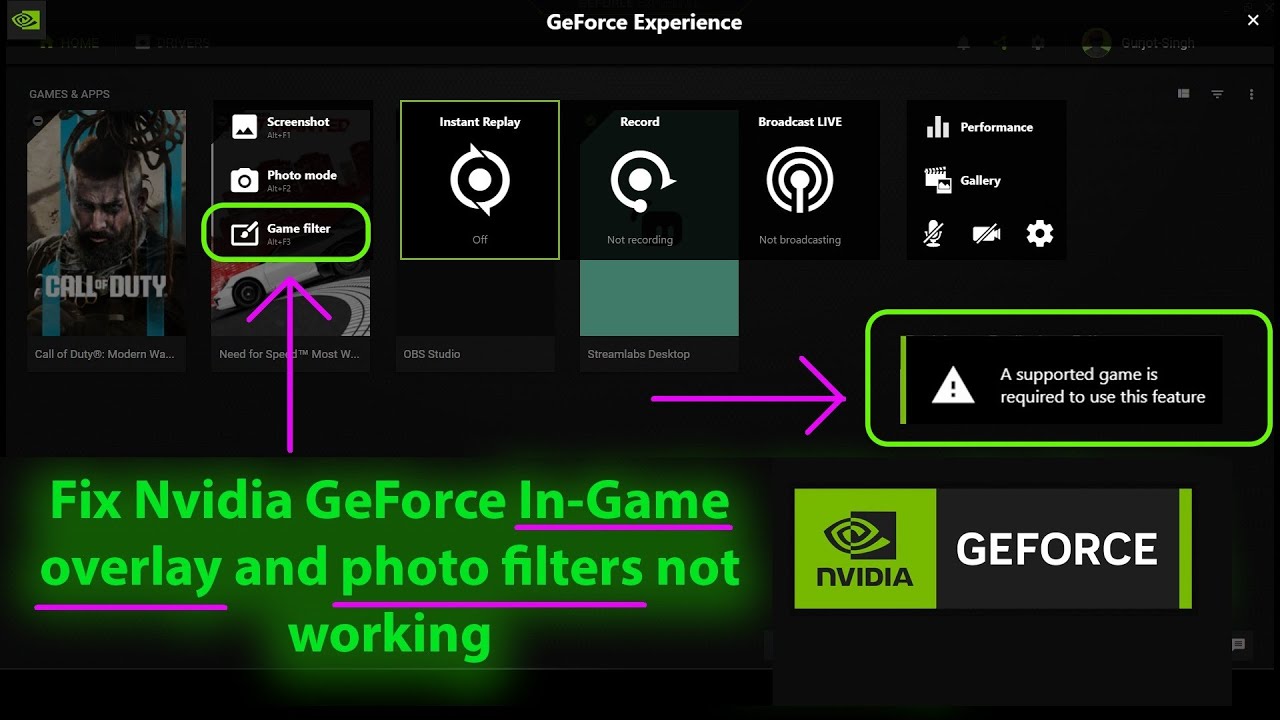
Task: Close the GeForce Experience overlay
Action: click(1253, 20)
